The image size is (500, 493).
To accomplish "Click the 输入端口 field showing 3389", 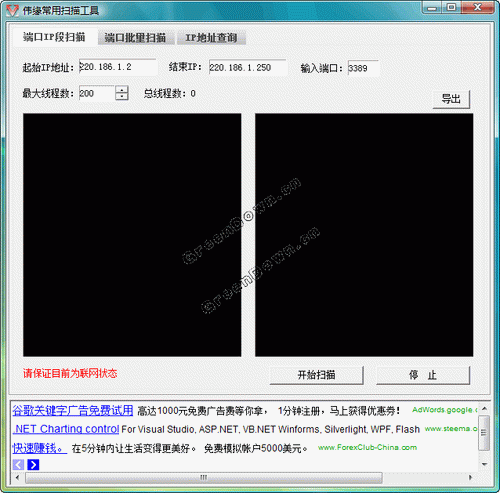I will tap(363, 68).
